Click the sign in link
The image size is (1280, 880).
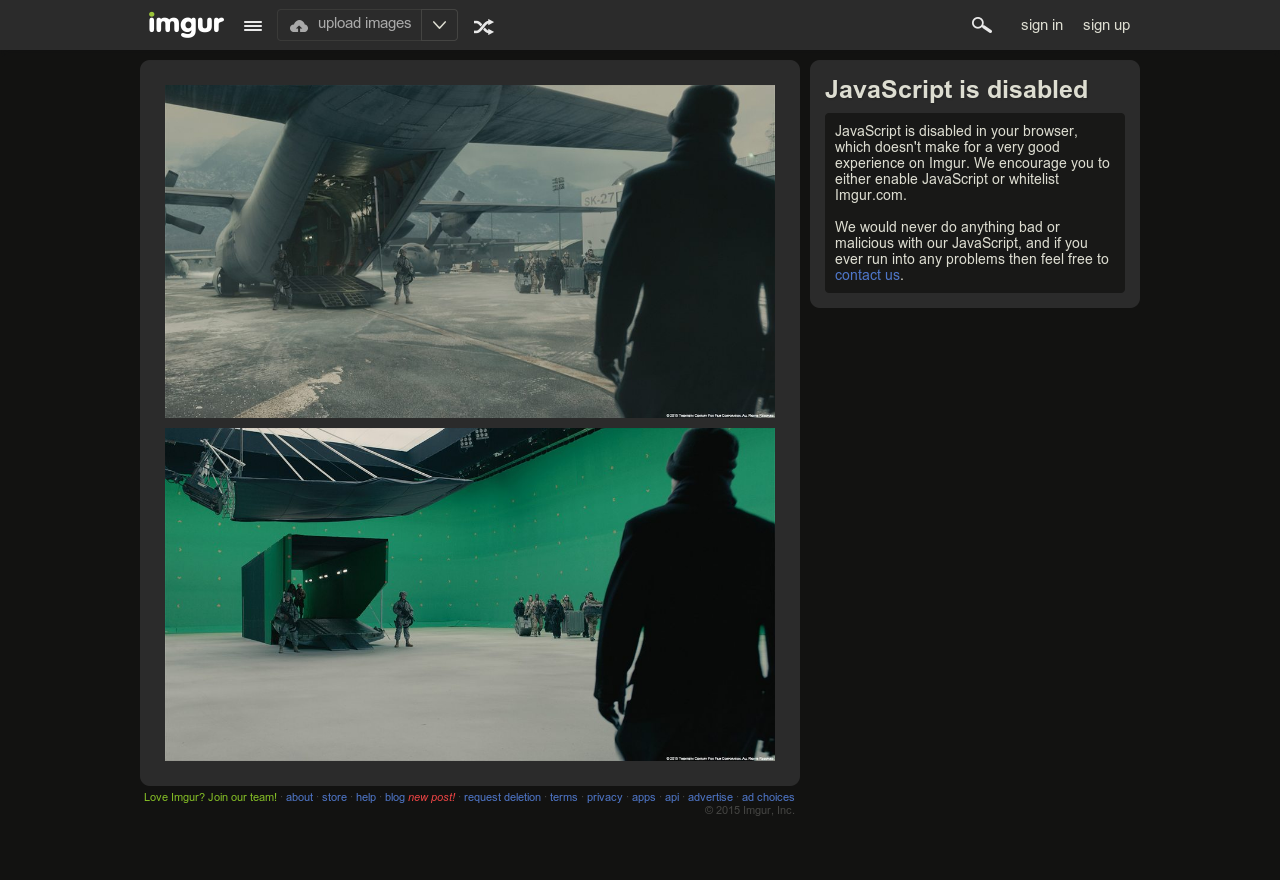click(x=1042, y=25)
